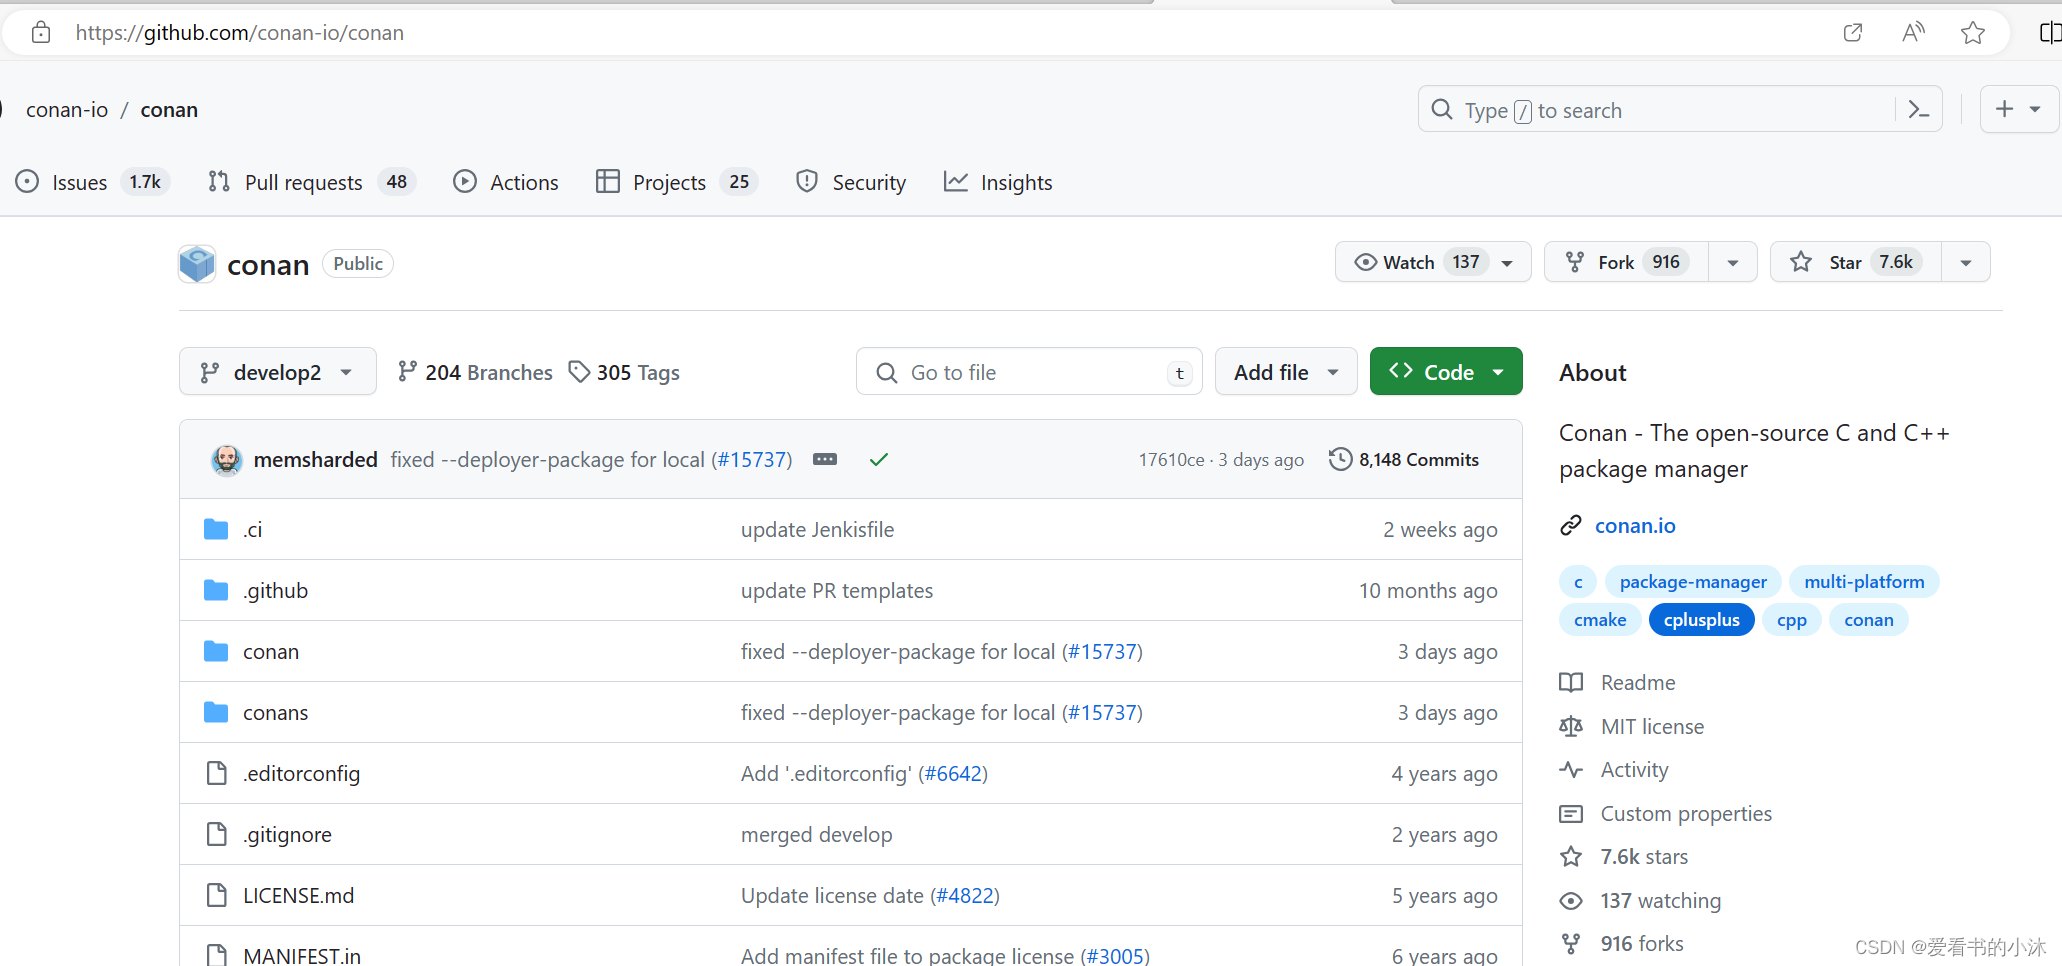This screenshot has height=966, width=2062.
Task: Select the multi-platform topic tag
Action: [1864, 581]
